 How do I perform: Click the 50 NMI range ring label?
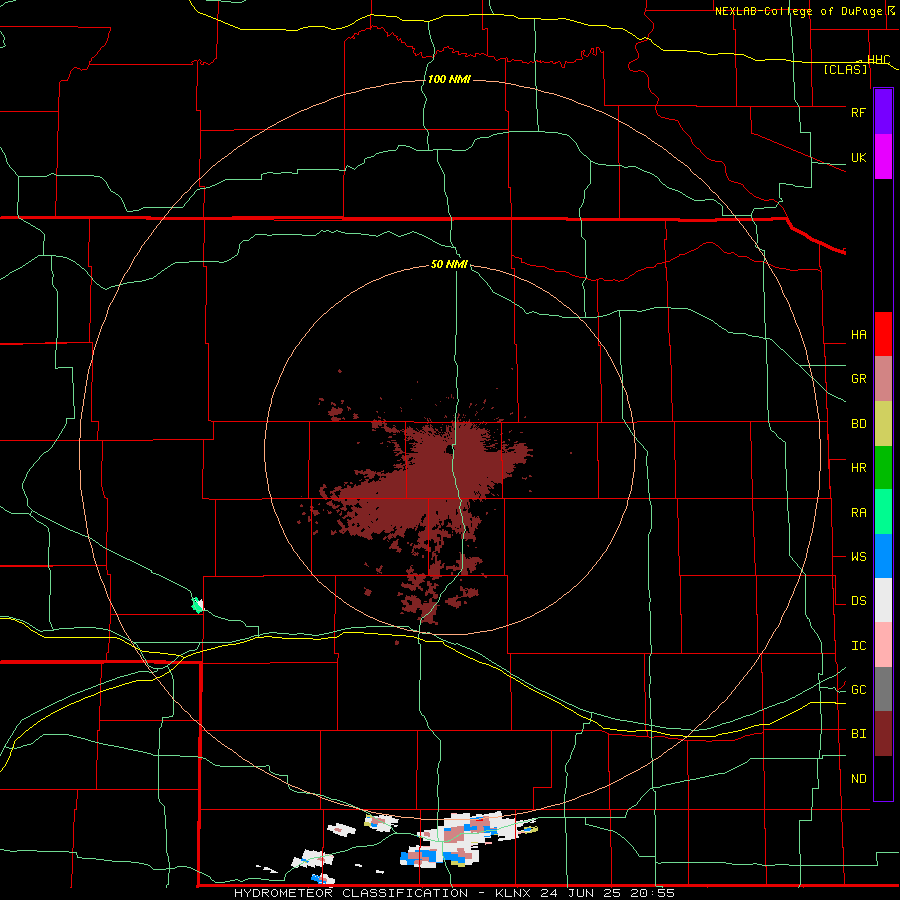pyautogui.click(x=449, y=264)
